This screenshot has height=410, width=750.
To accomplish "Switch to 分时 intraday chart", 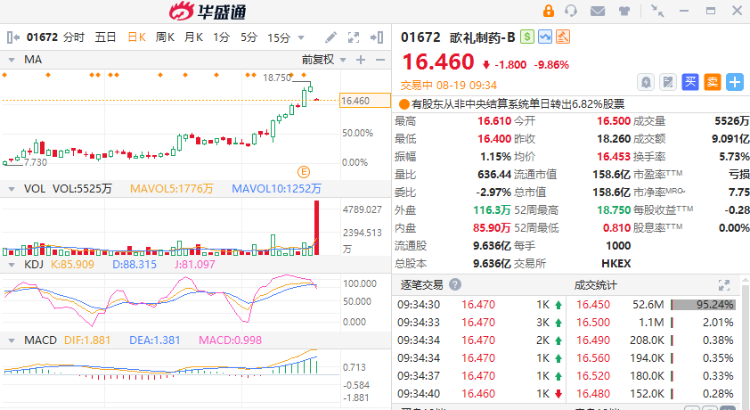I will (x=74, y=37).
